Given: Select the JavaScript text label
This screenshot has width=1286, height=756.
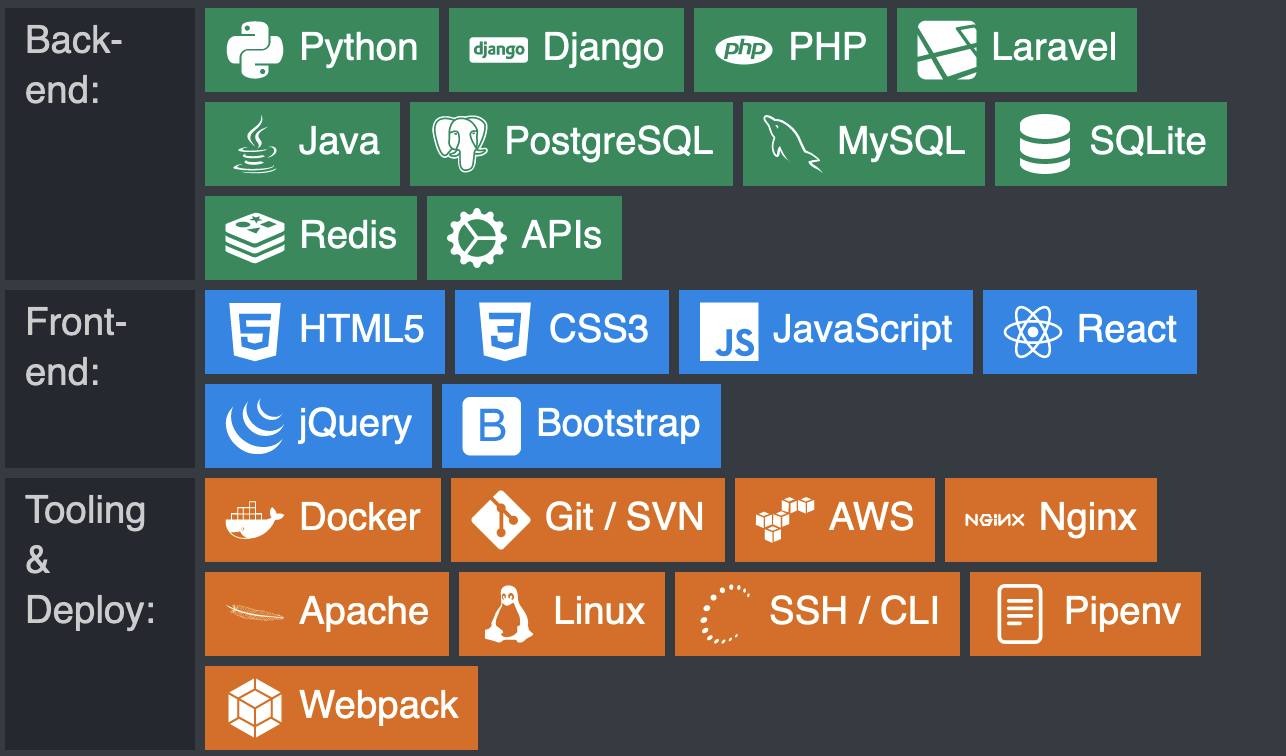Looking at the screenshot, I should (863, 330).
